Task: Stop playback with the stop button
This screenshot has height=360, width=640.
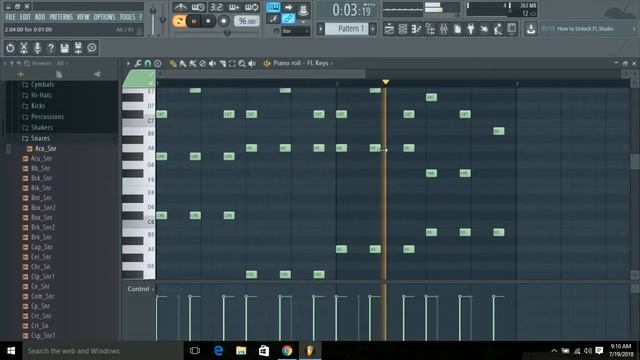Action: point(209,21)
